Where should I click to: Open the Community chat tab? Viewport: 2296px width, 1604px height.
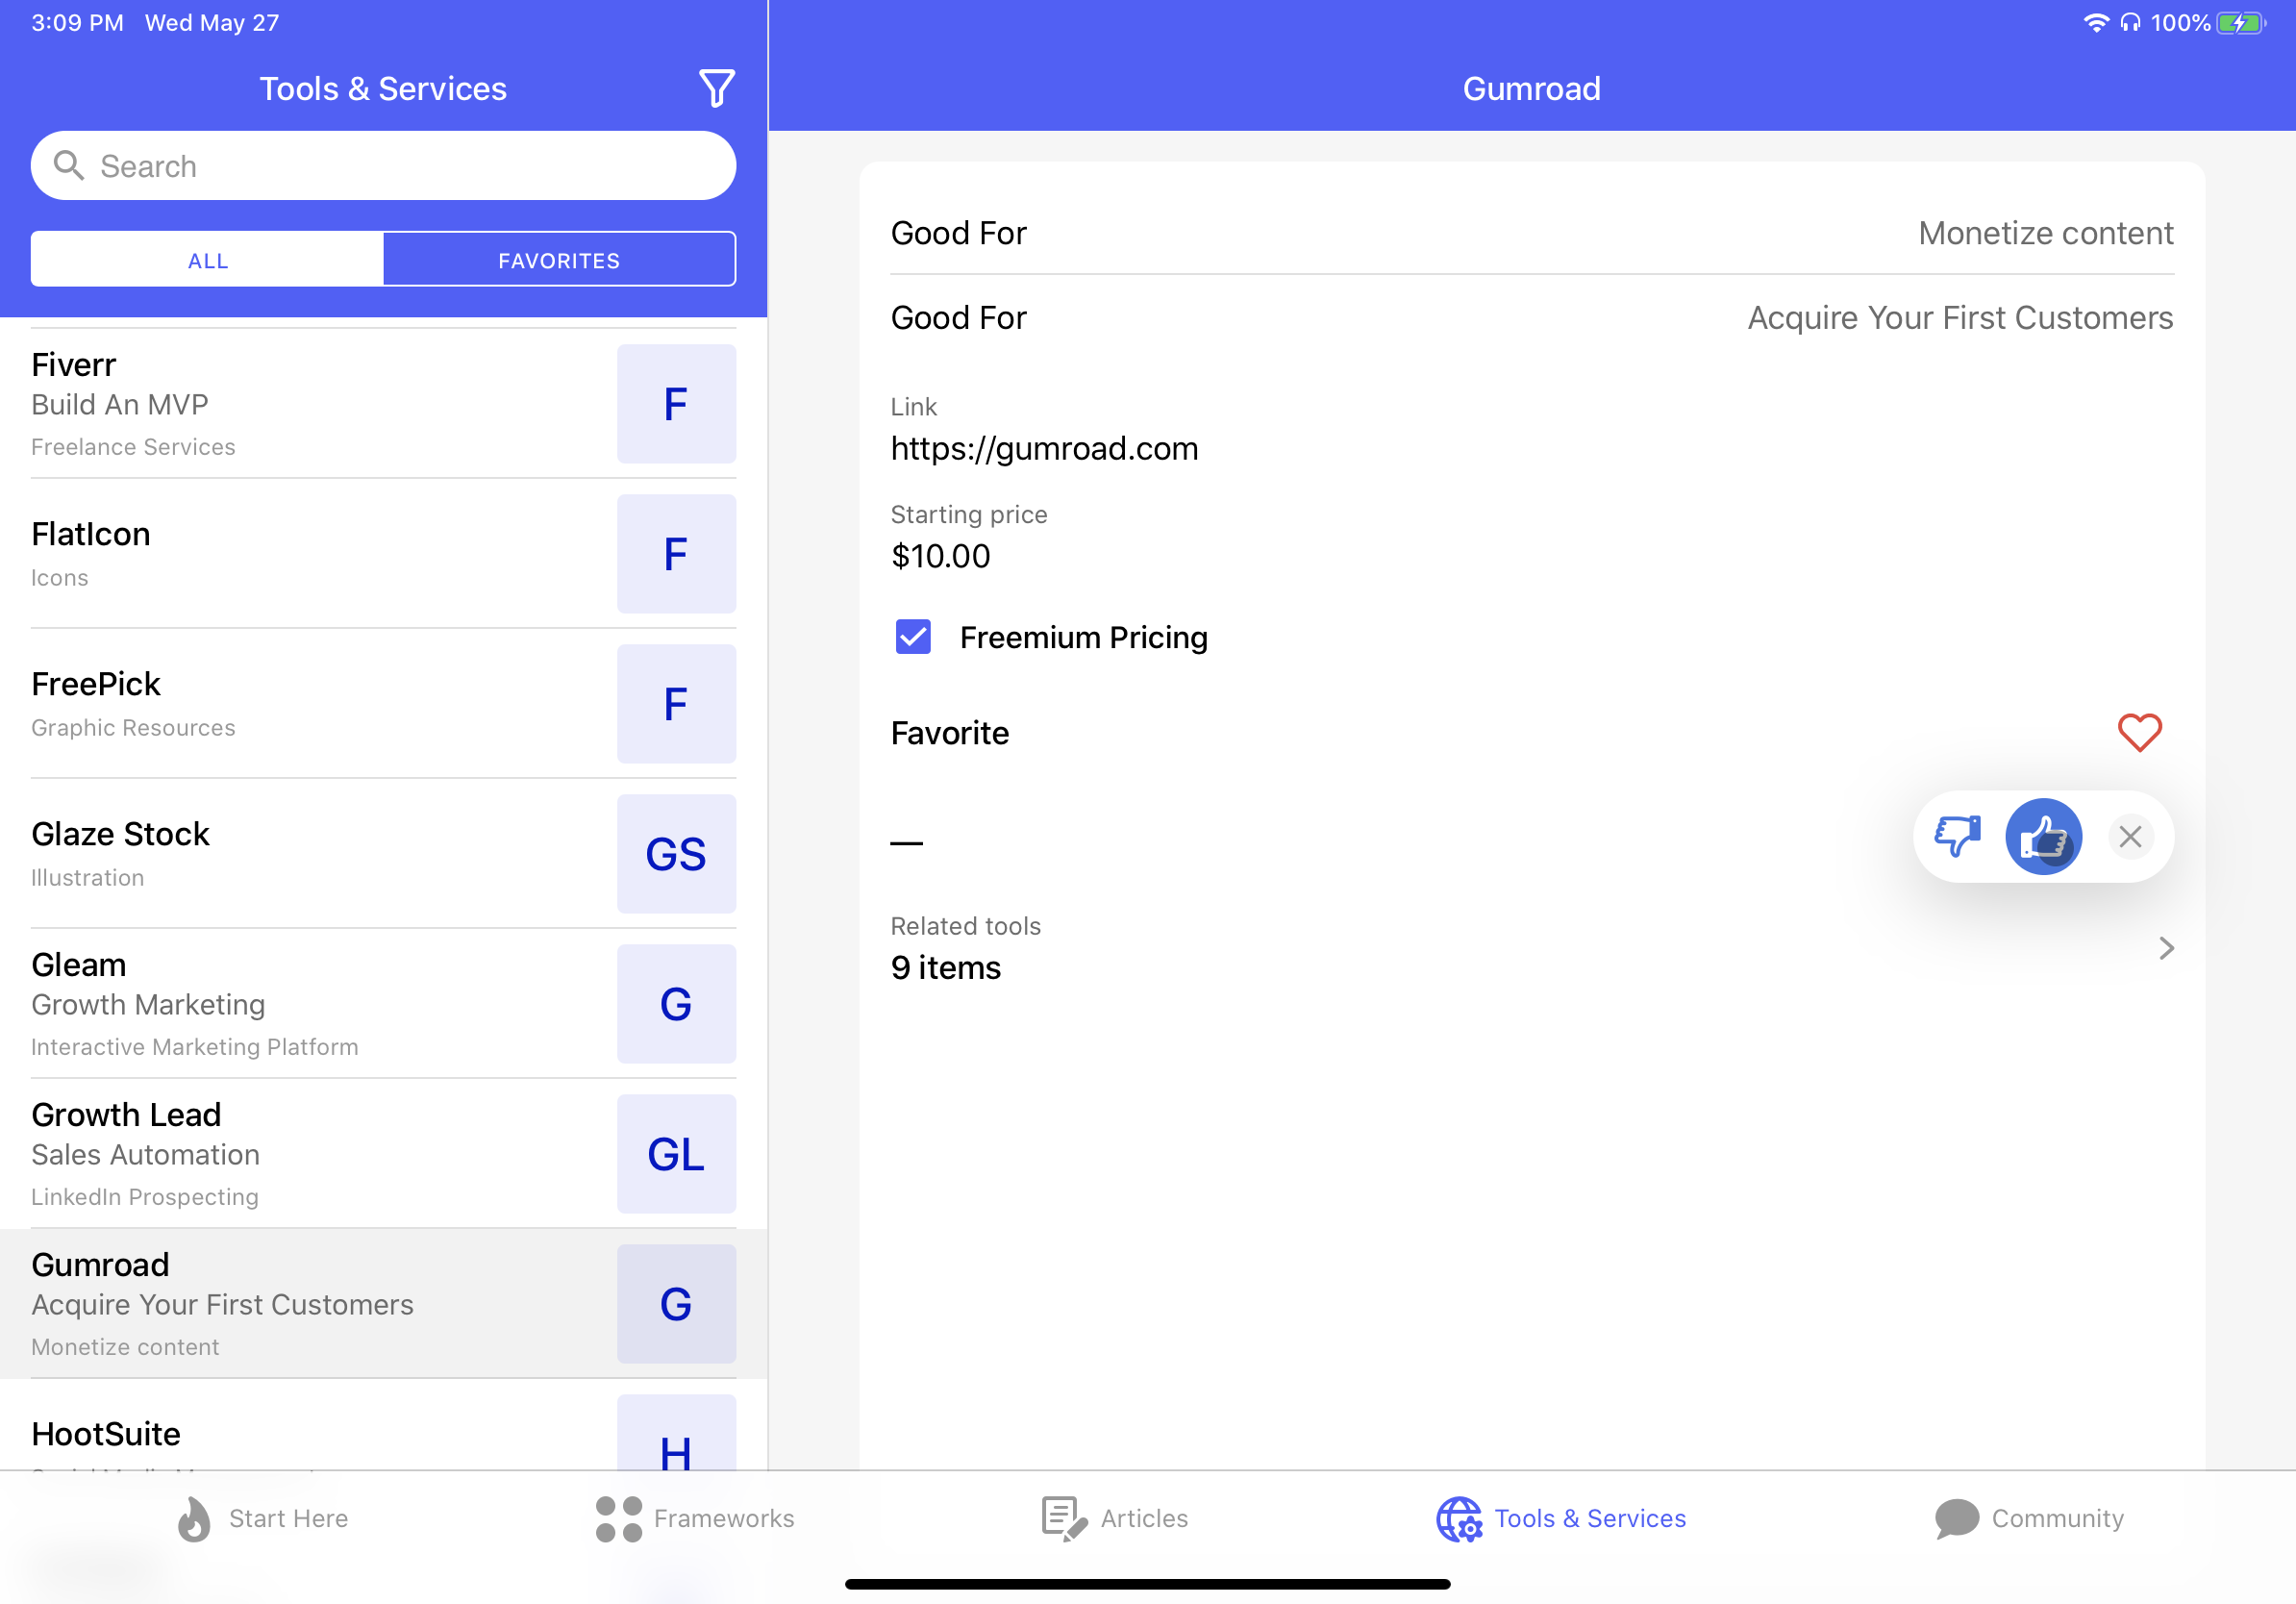pos(2029,1518)
